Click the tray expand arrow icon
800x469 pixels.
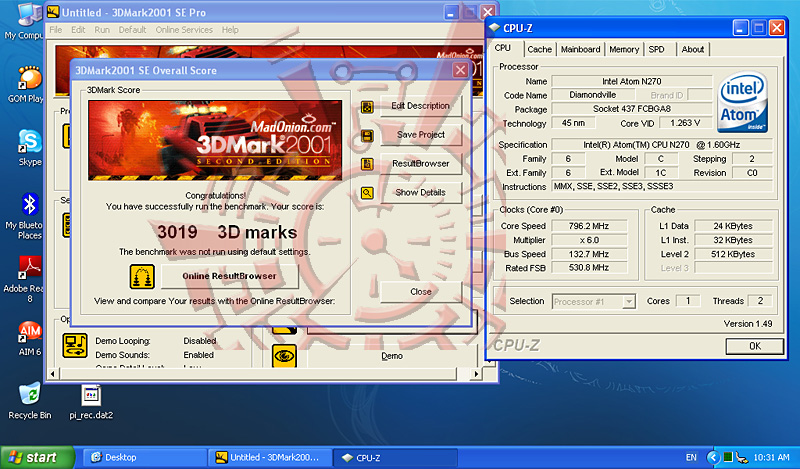(713, 457)
